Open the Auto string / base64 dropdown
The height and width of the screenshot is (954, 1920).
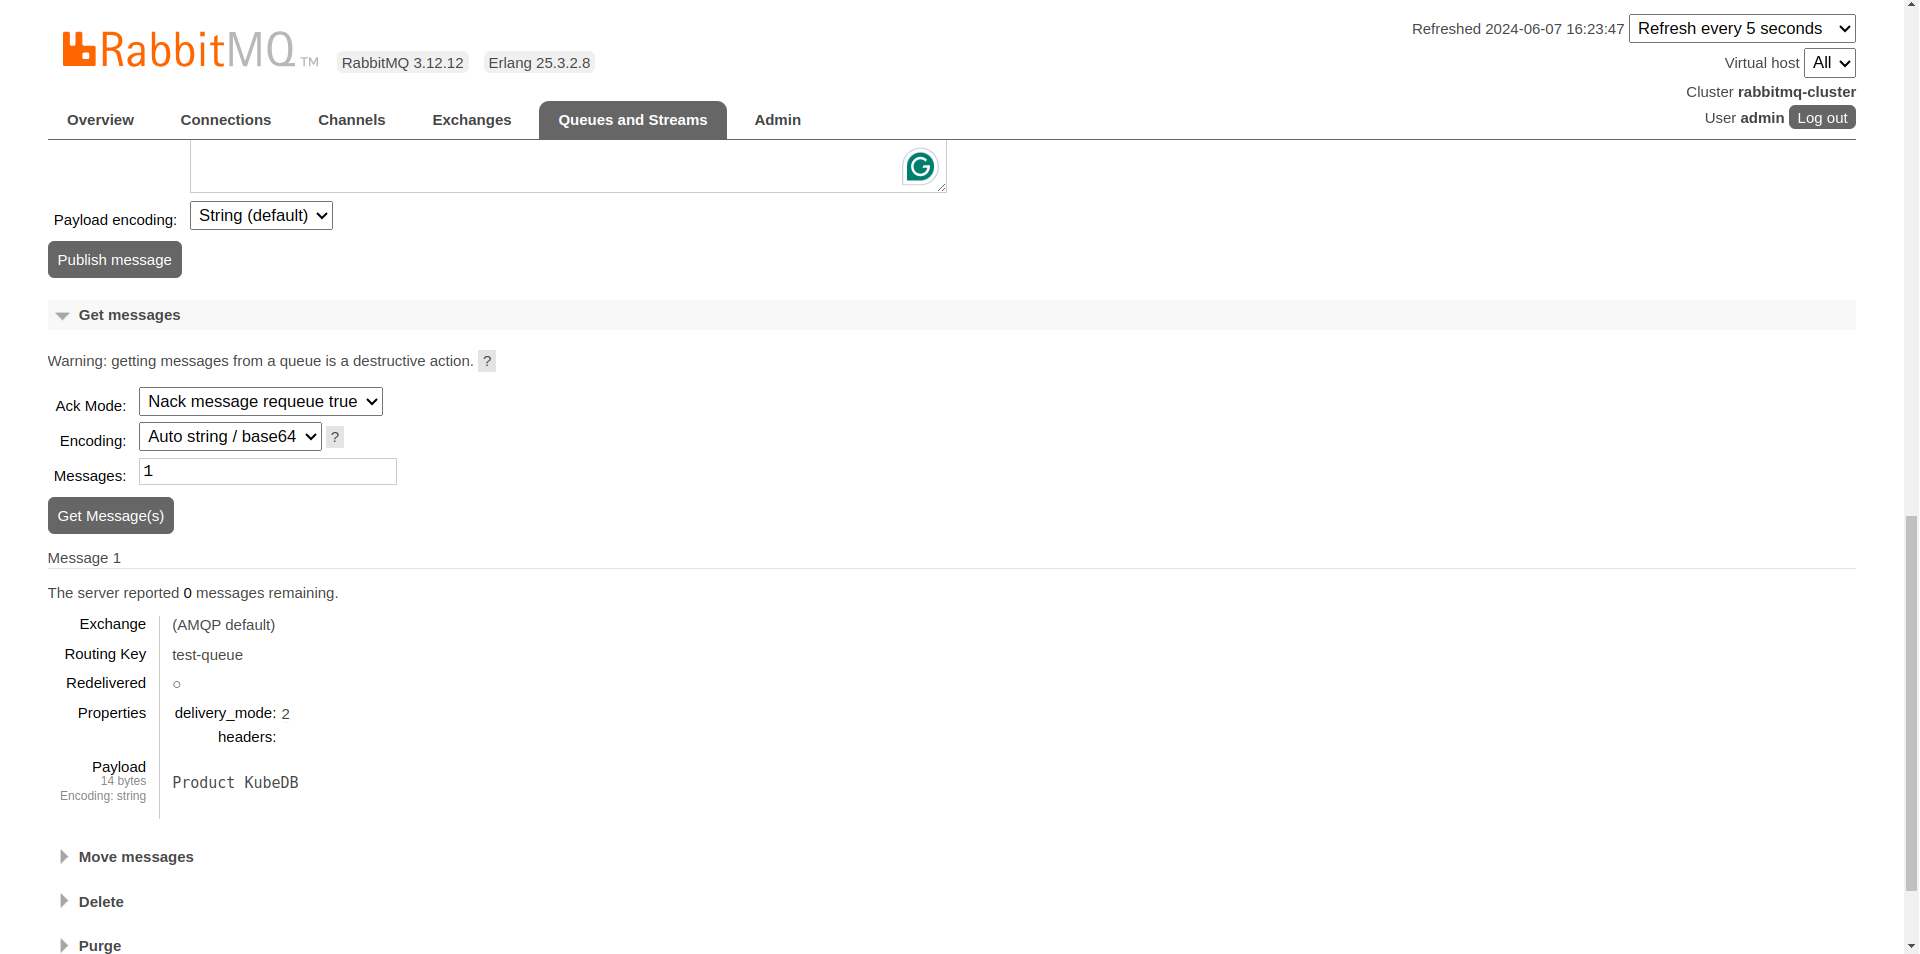click(230, 437)
